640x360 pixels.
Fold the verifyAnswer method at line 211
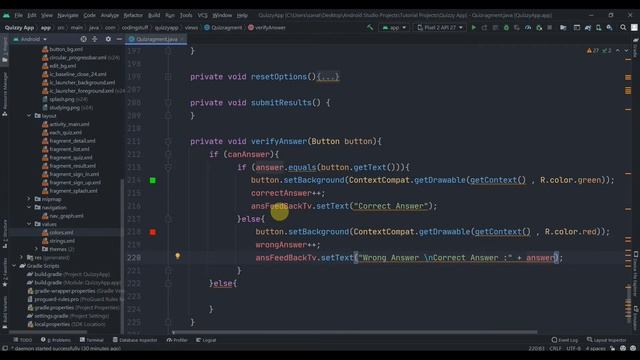[168, 141]
